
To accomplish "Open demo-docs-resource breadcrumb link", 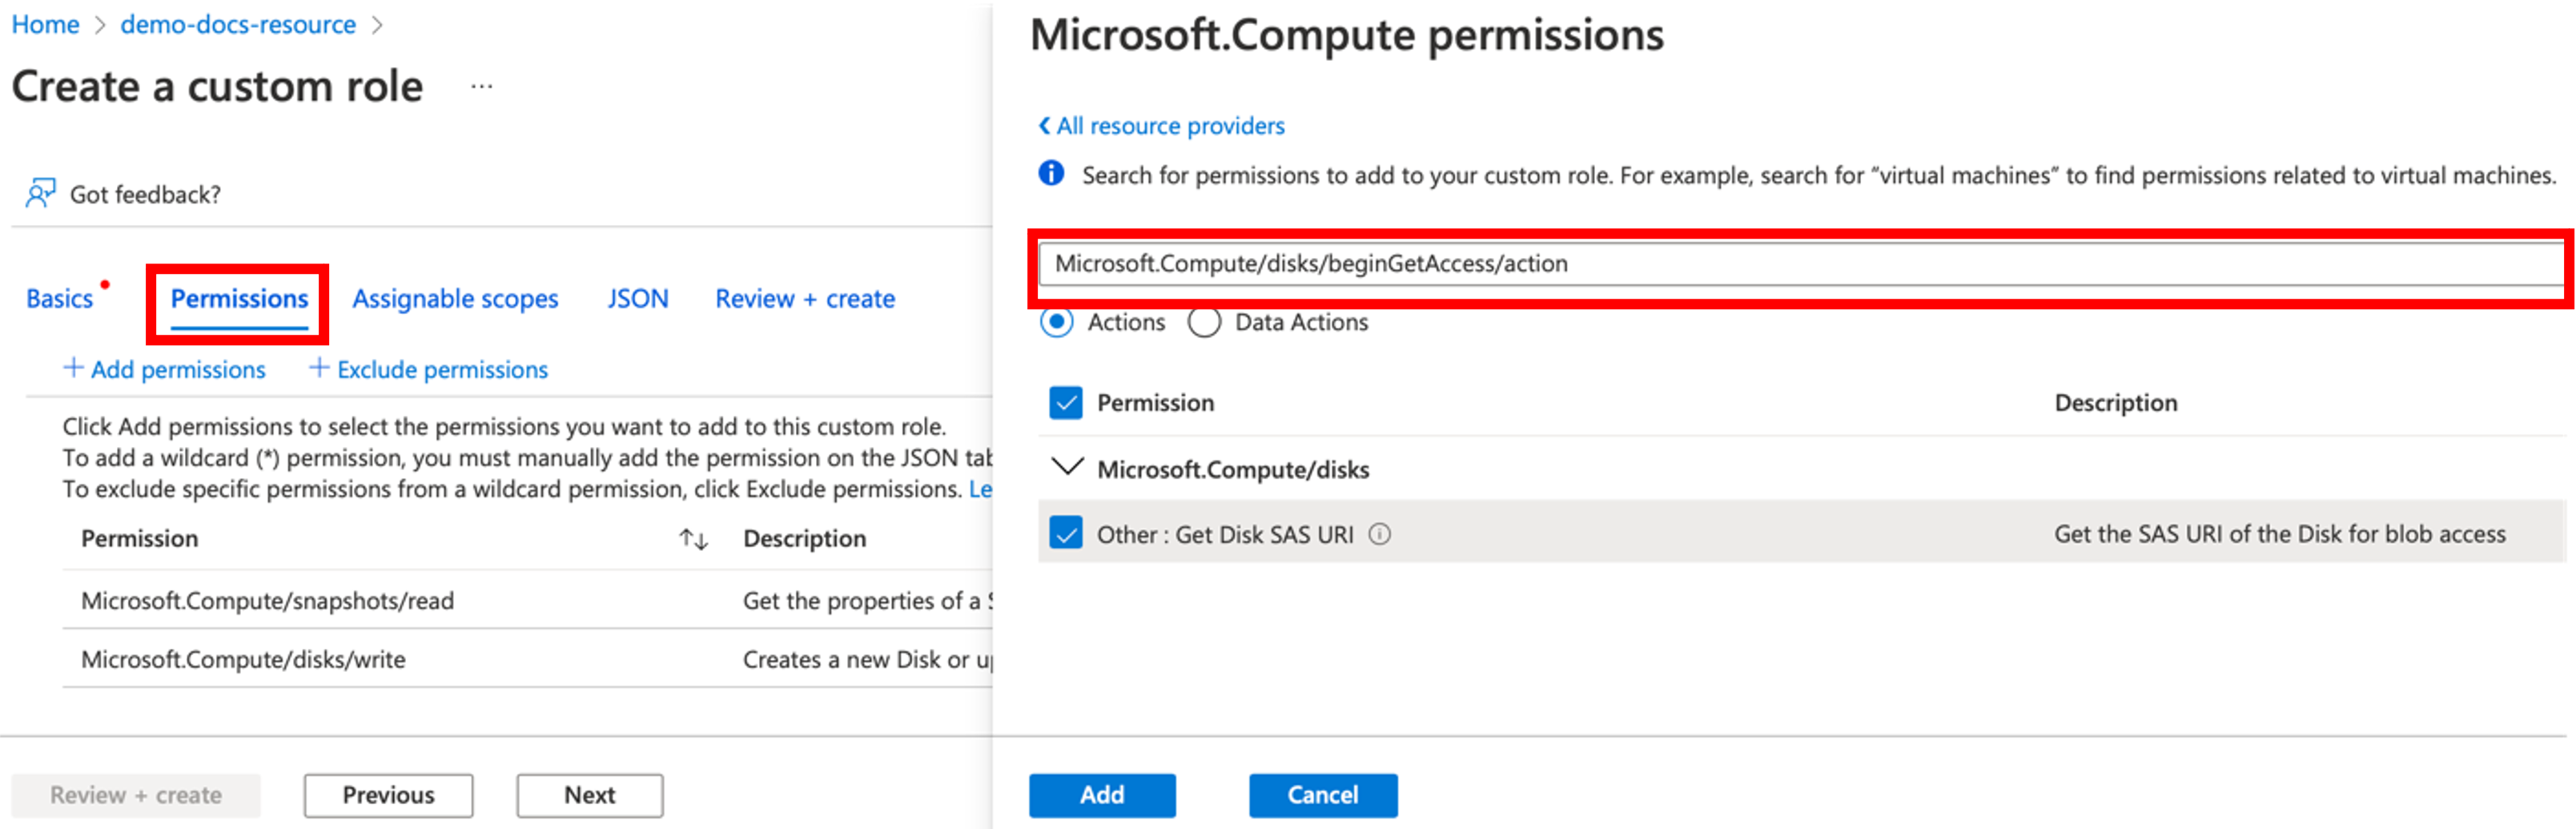I will point(238,24).
